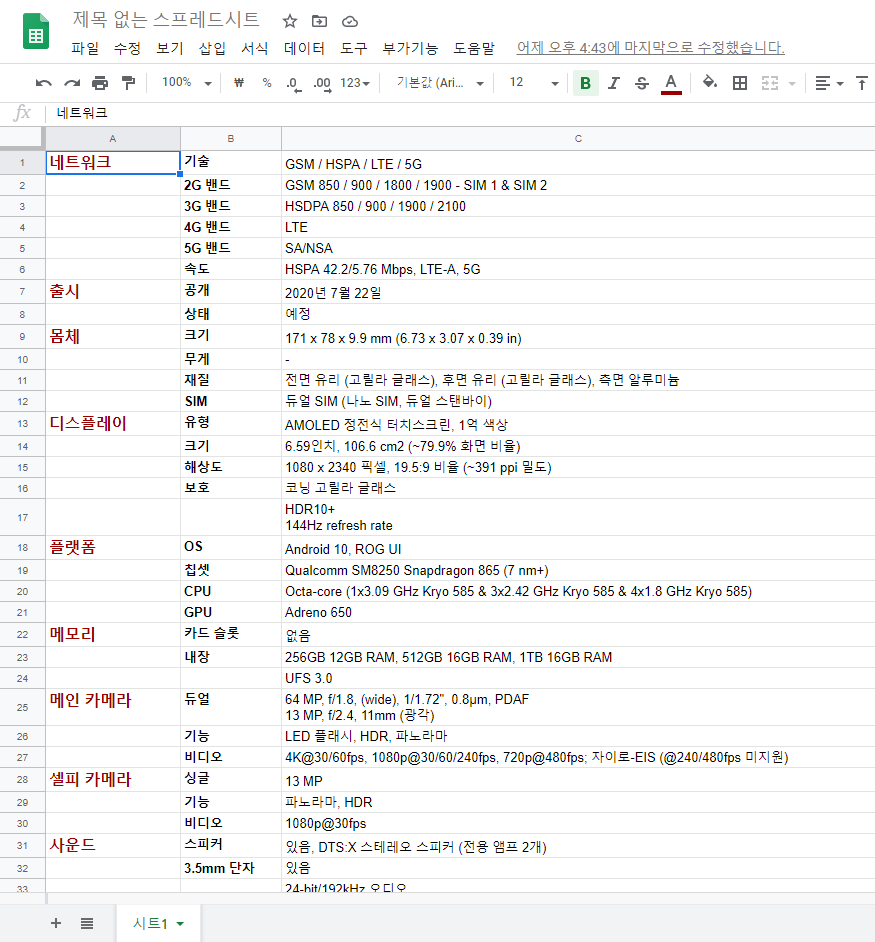The image size is (875, 942).
Task: Open the vertical align option
Action: pos(862,83)
